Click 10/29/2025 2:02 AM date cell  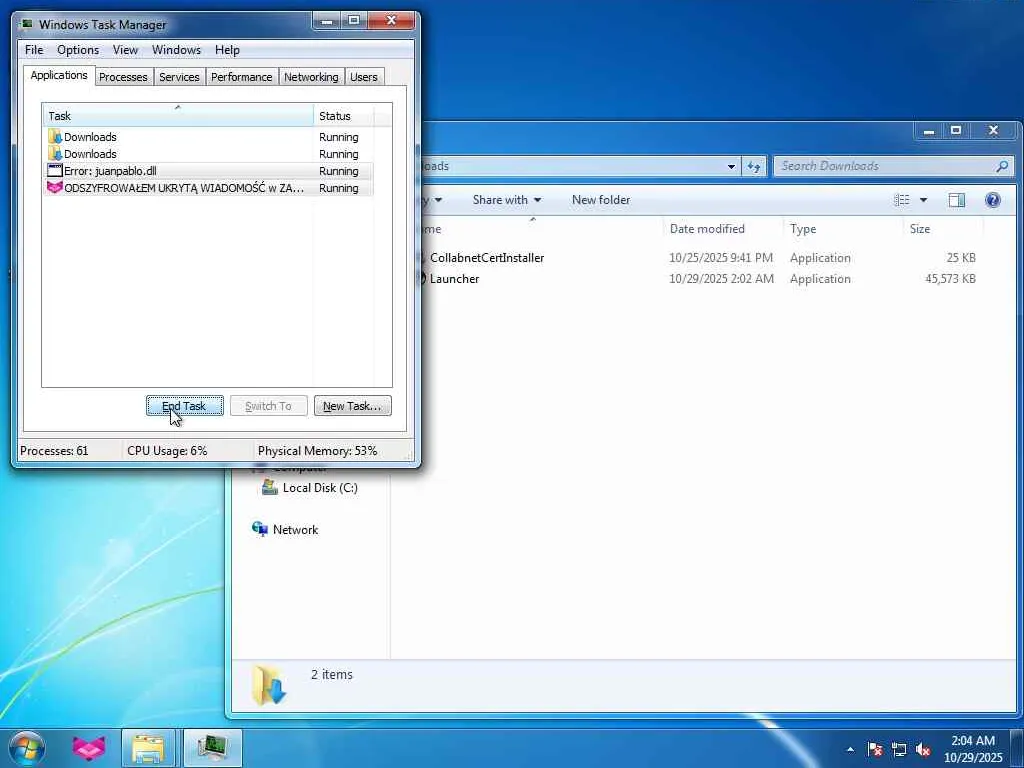[x=721, y=279]
